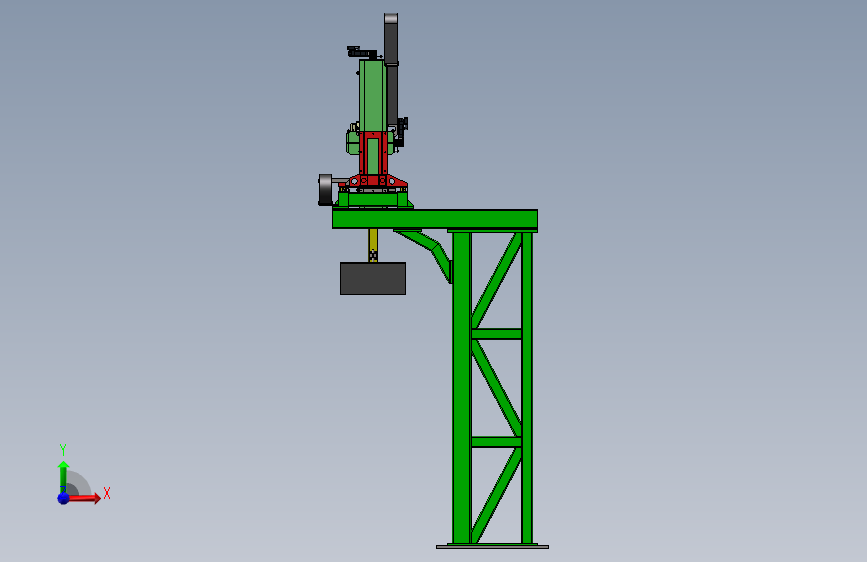Select the flat base plate under green tower
This screenshot has width=867, height=562.
(x=492, y=547)
